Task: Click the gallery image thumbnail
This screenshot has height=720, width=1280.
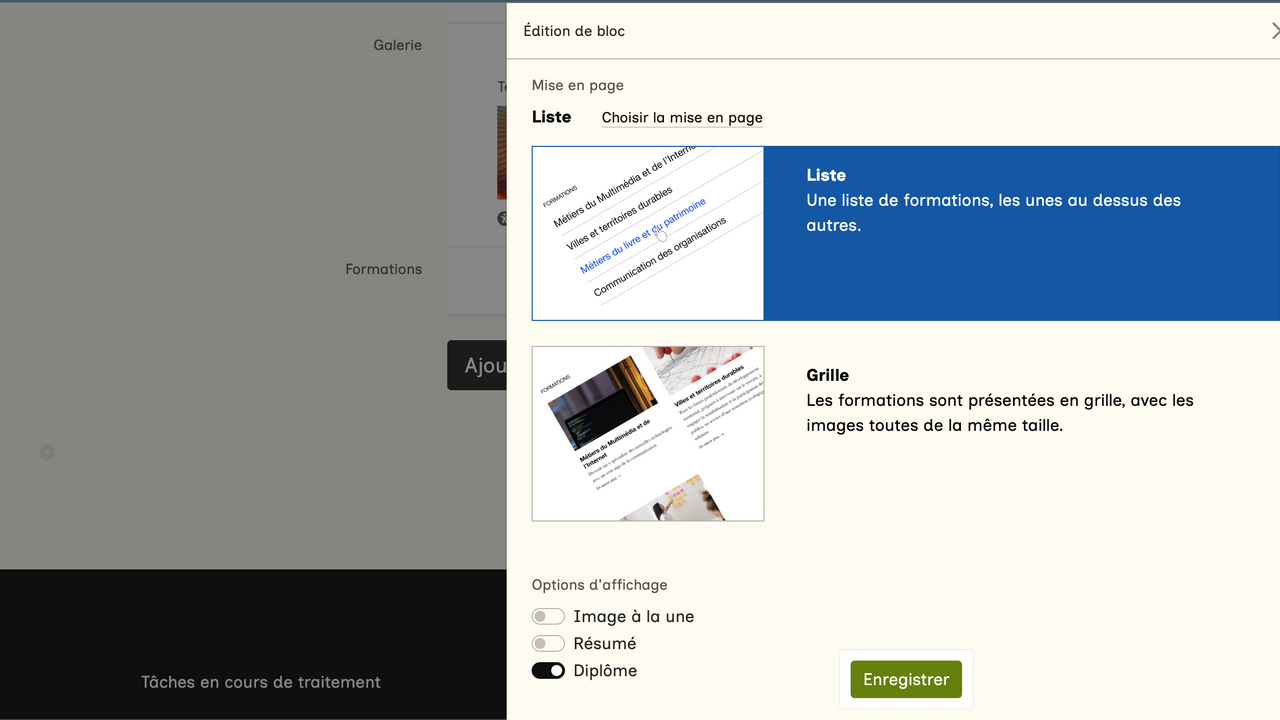Action: (x=502, y=152)
